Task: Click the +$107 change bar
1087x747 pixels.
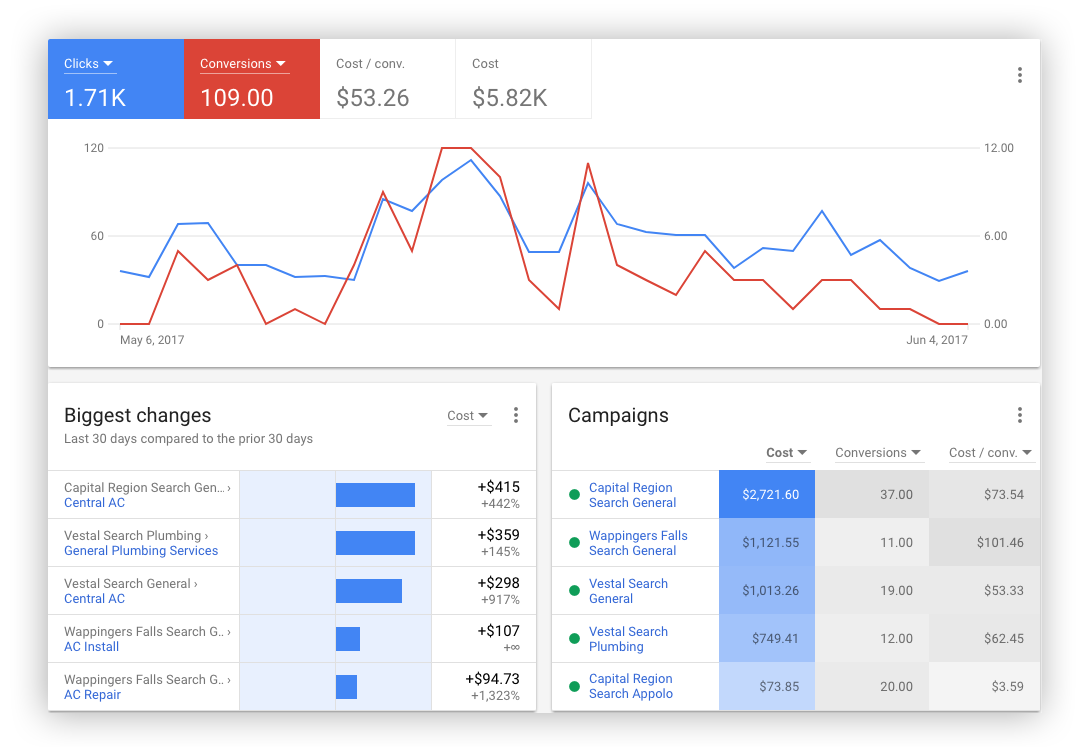Action: 348,638
